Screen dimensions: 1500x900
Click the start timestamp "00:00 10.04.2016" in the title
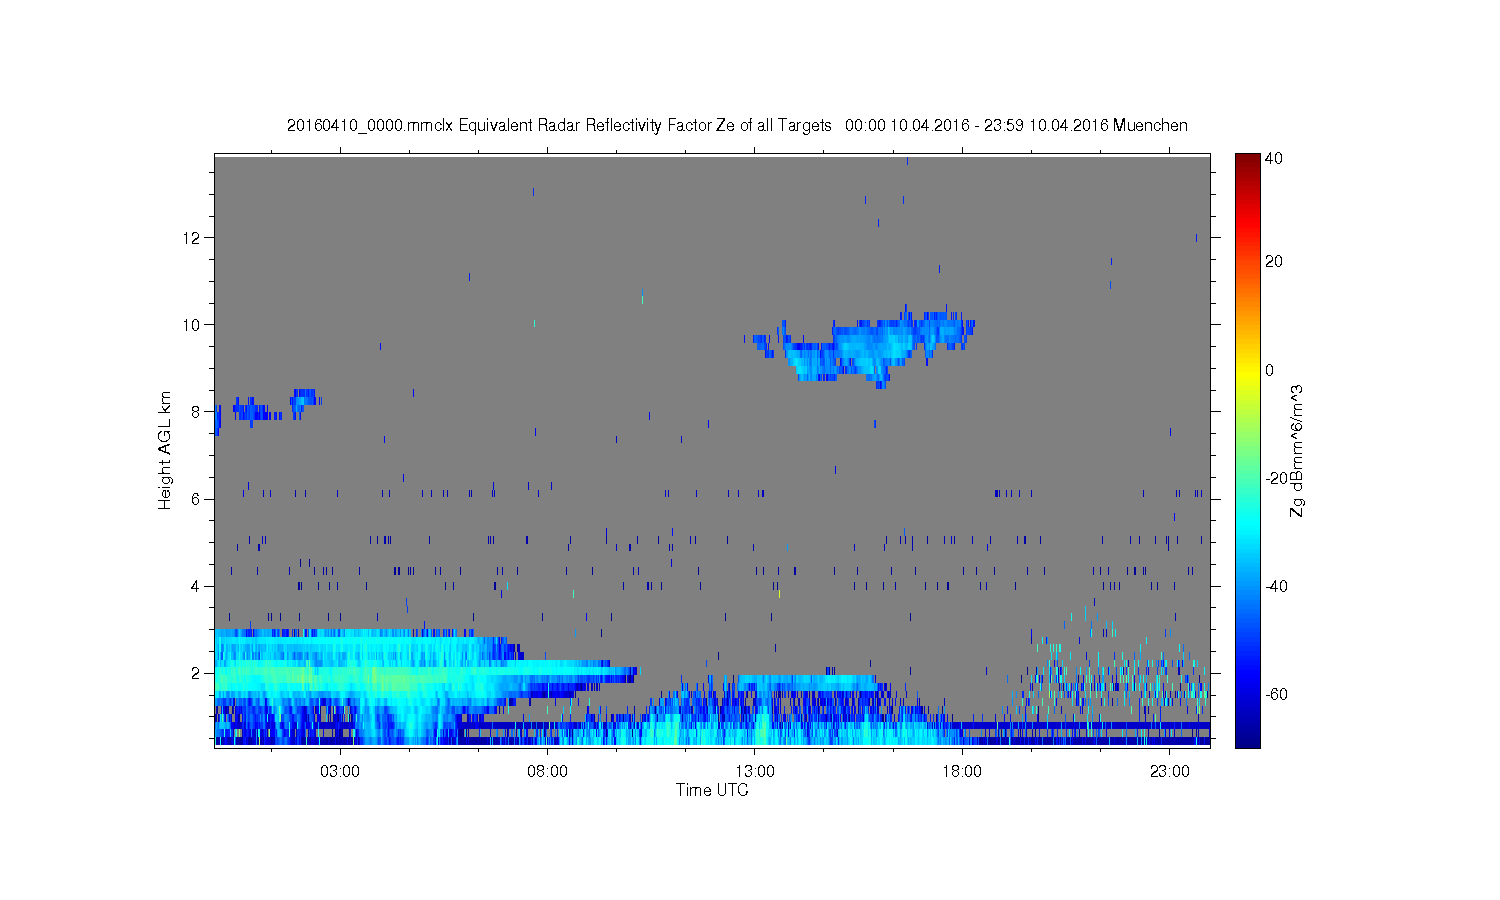(x=906, y=126)
